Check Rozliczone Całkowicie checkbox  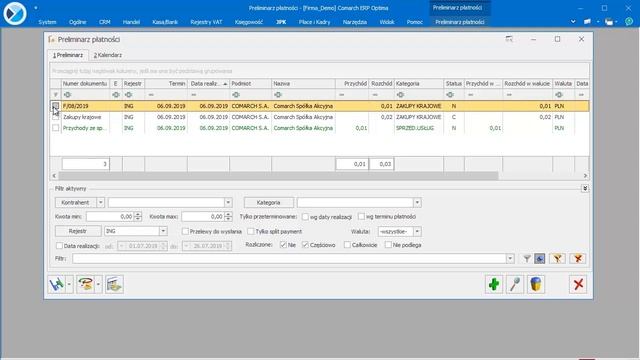click(x=347, y=245)
